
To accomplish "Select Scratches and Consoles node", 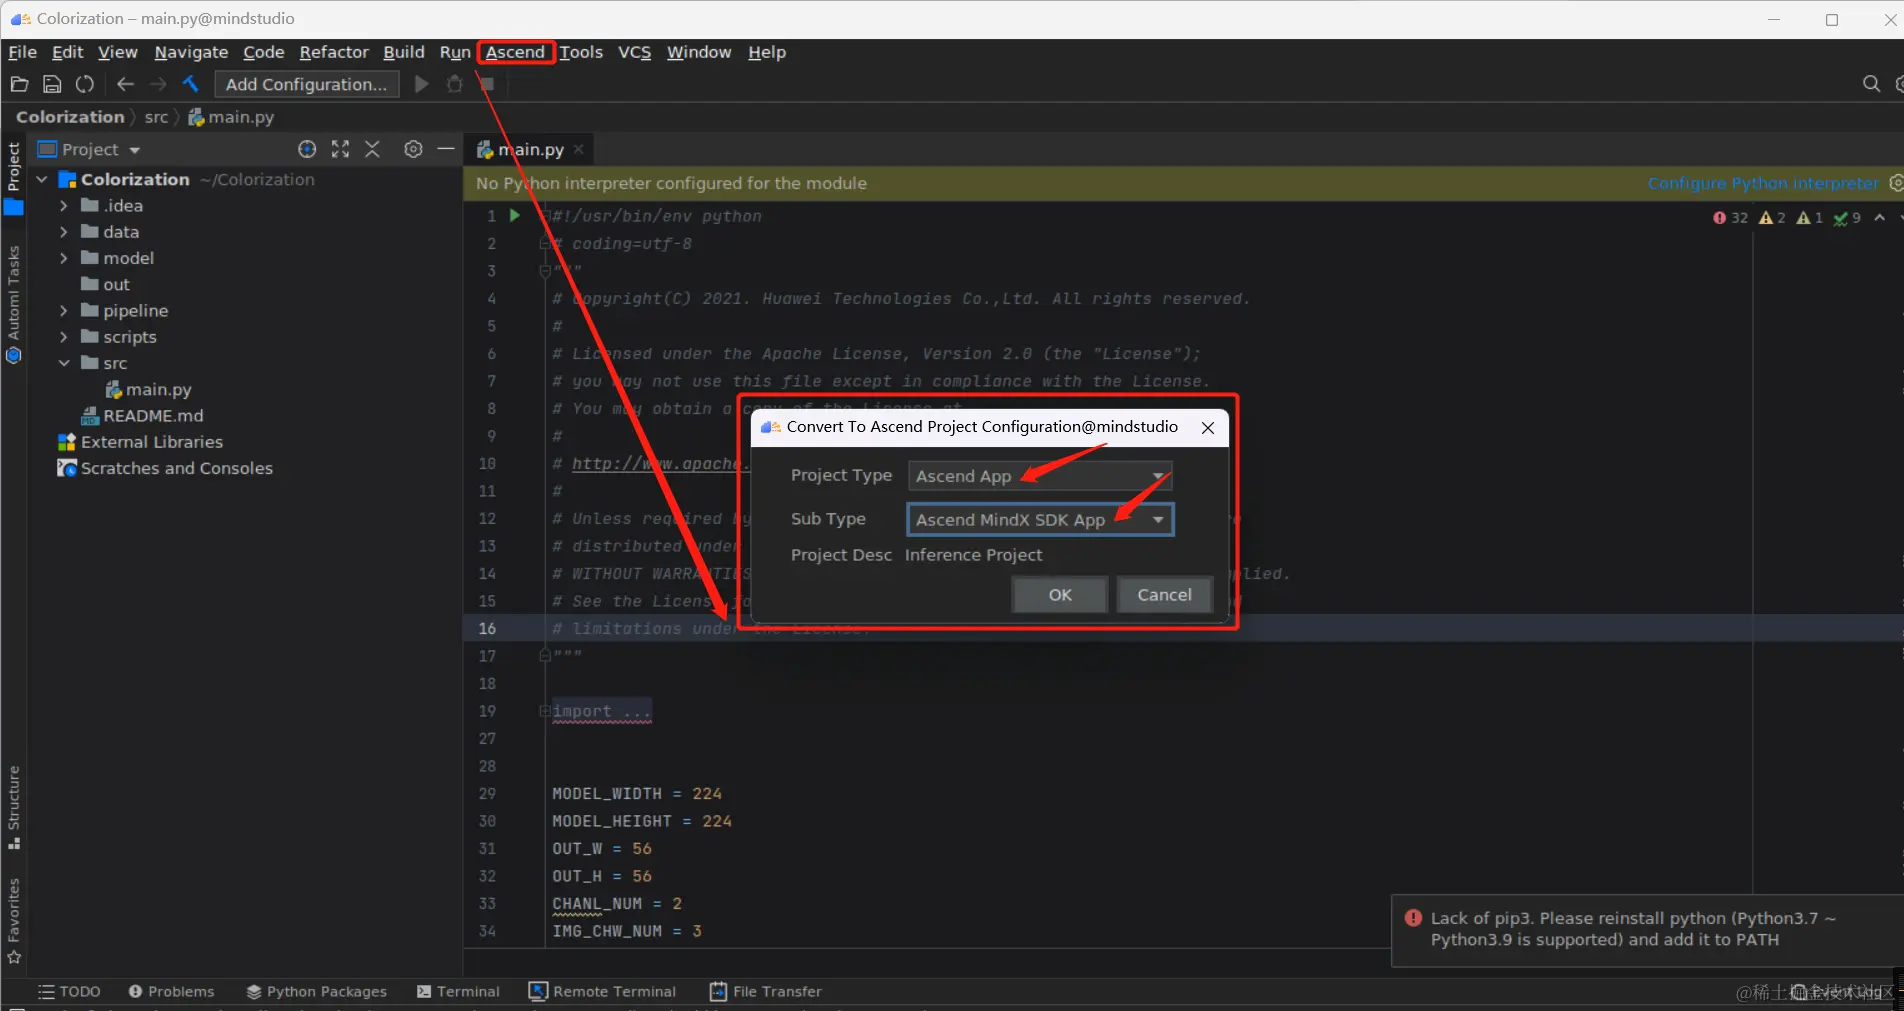I will pos(165,468).
